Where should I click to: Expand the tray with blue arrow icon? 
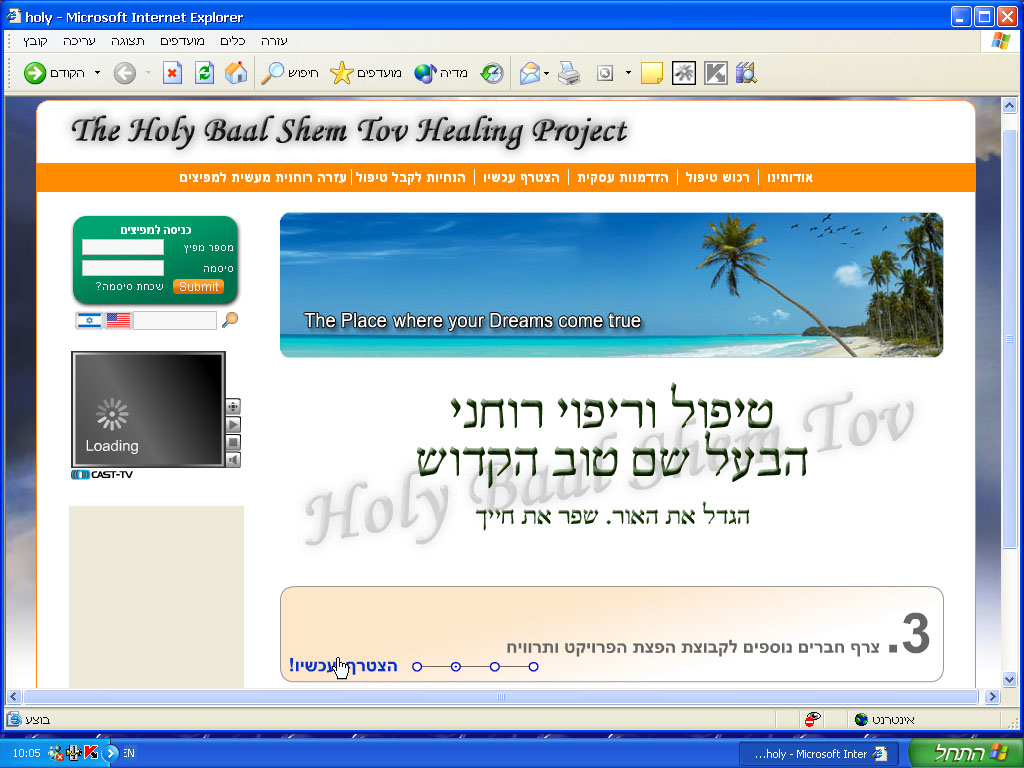coord(110,753)
